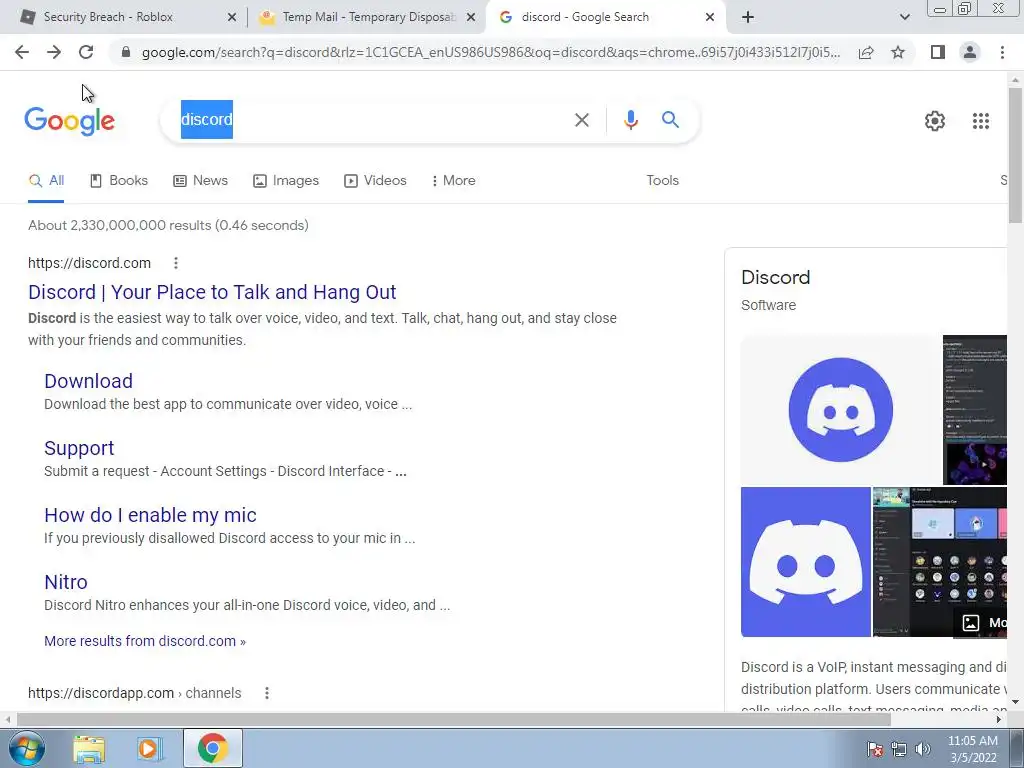Image resolution: width=1024 pixels, height=768 pixels.
Task: Open the Discord chat screenshot thumbnail
Action: tap(975, 410)
